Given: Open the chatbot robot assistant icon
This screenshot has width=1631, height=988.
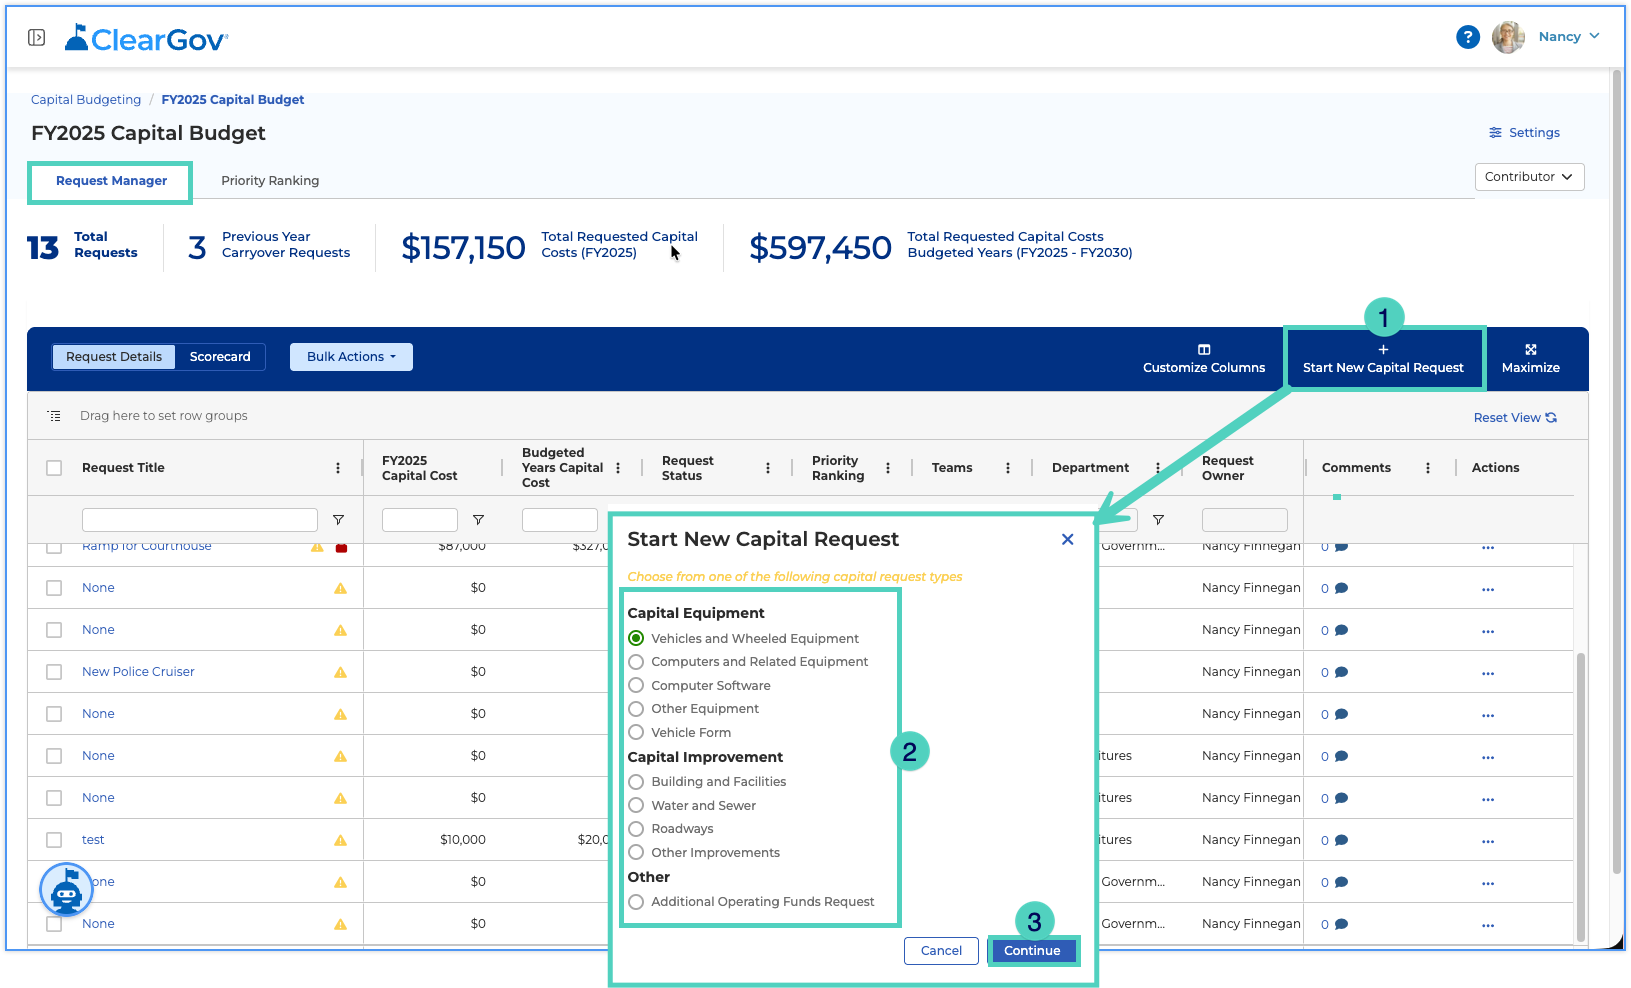Looking at the screenshot, I should (x=66, y=889).
